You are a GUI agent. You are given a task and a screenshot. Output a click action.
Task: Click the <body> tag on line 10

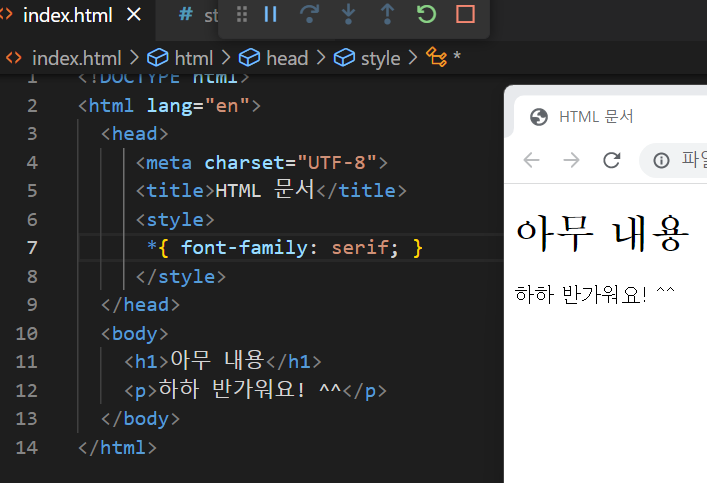point(135,334)
